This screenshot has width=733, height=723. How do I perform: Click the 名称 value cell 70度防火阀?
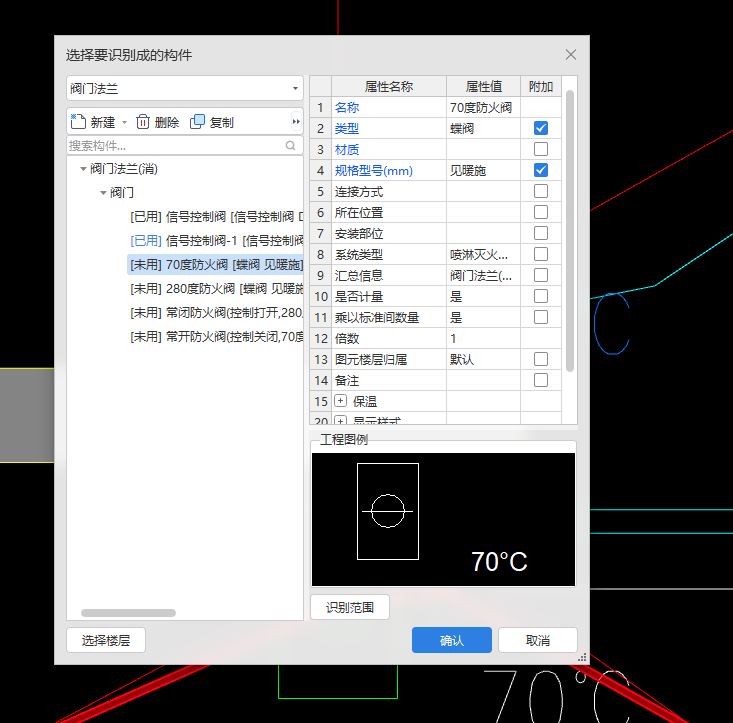pos(483,107)
